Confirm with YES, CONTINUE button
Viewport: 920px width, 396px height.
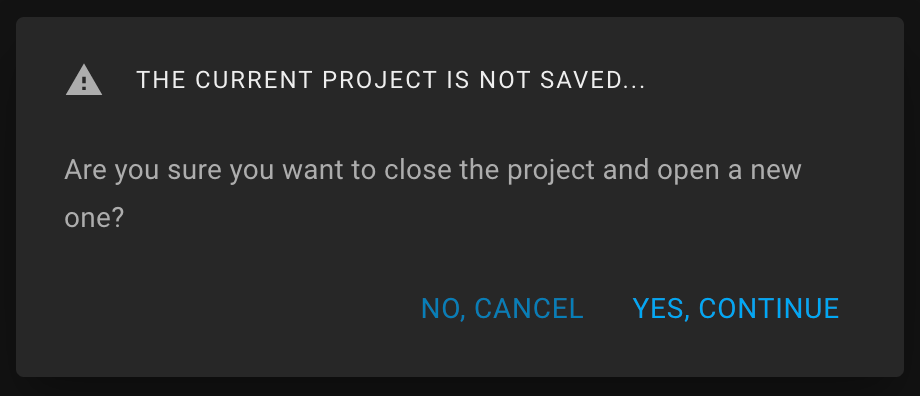[x=736, y=309]
